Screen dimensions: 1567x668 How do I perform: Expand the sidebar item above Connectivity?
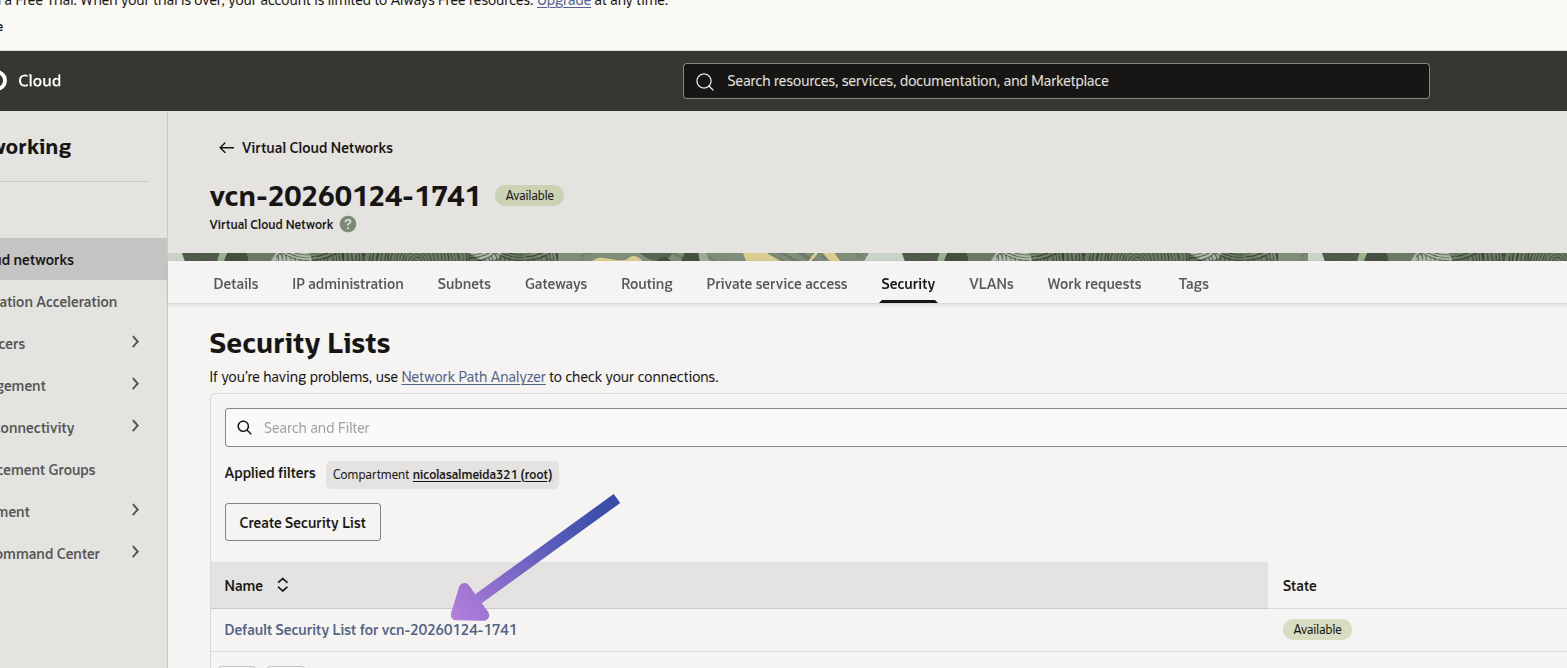point(135,384)
